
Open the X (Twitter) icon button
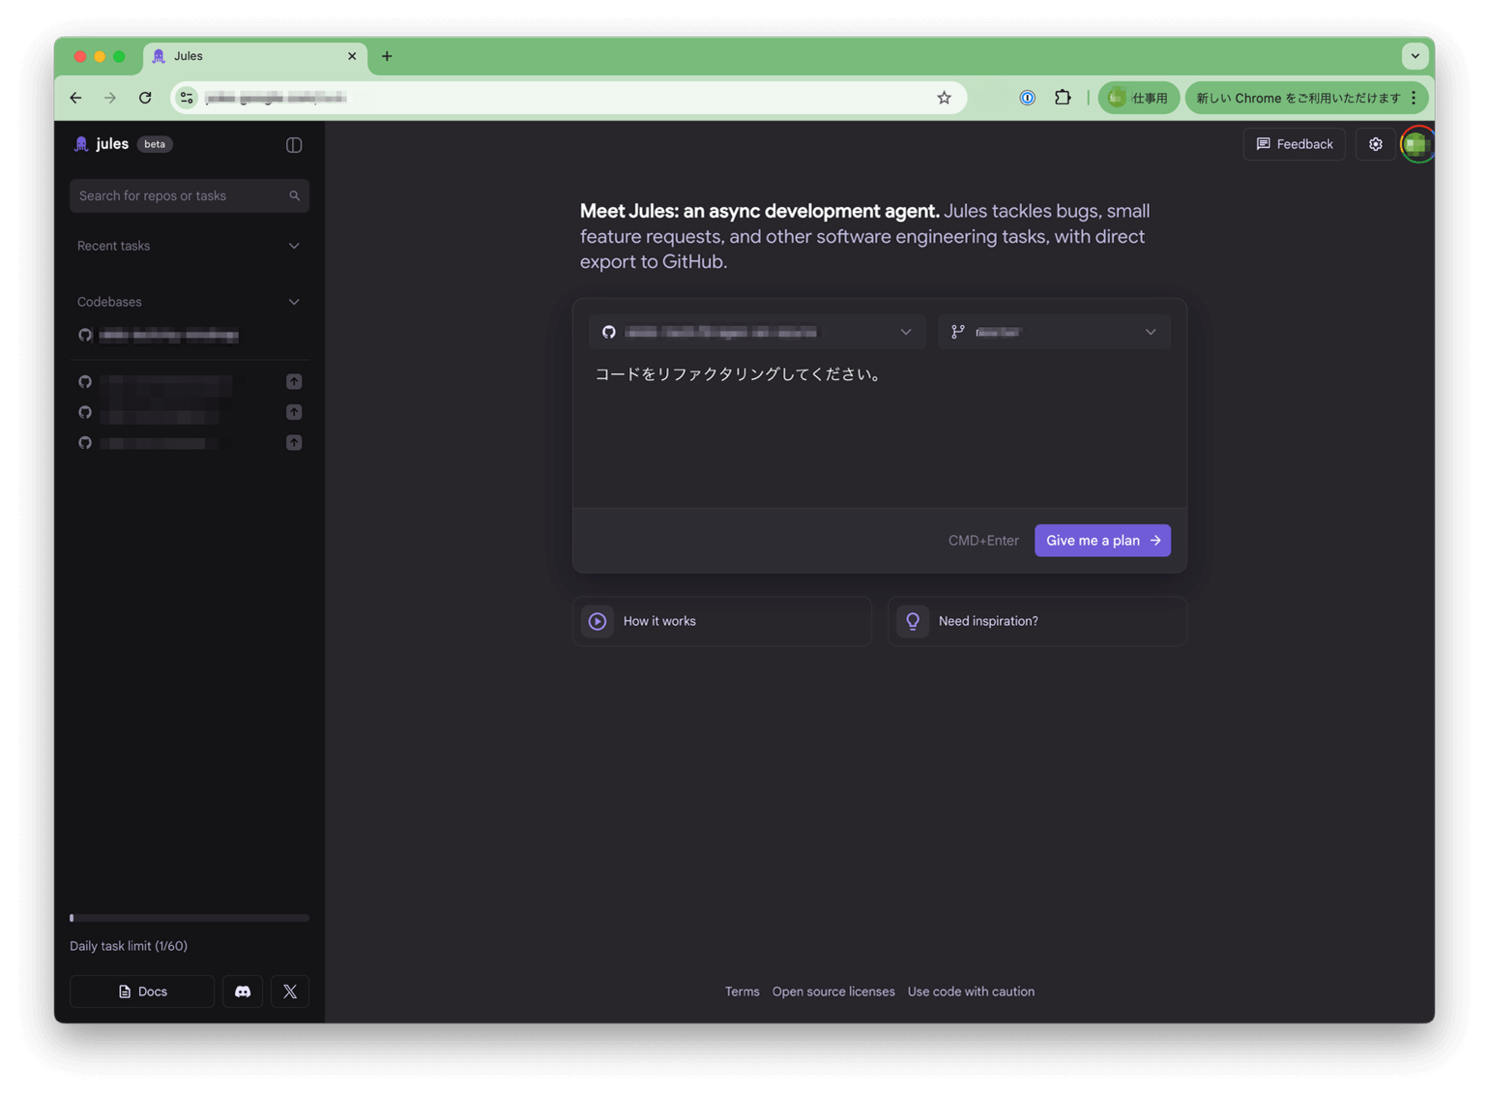pyautogui.click(x=290, y=991)
